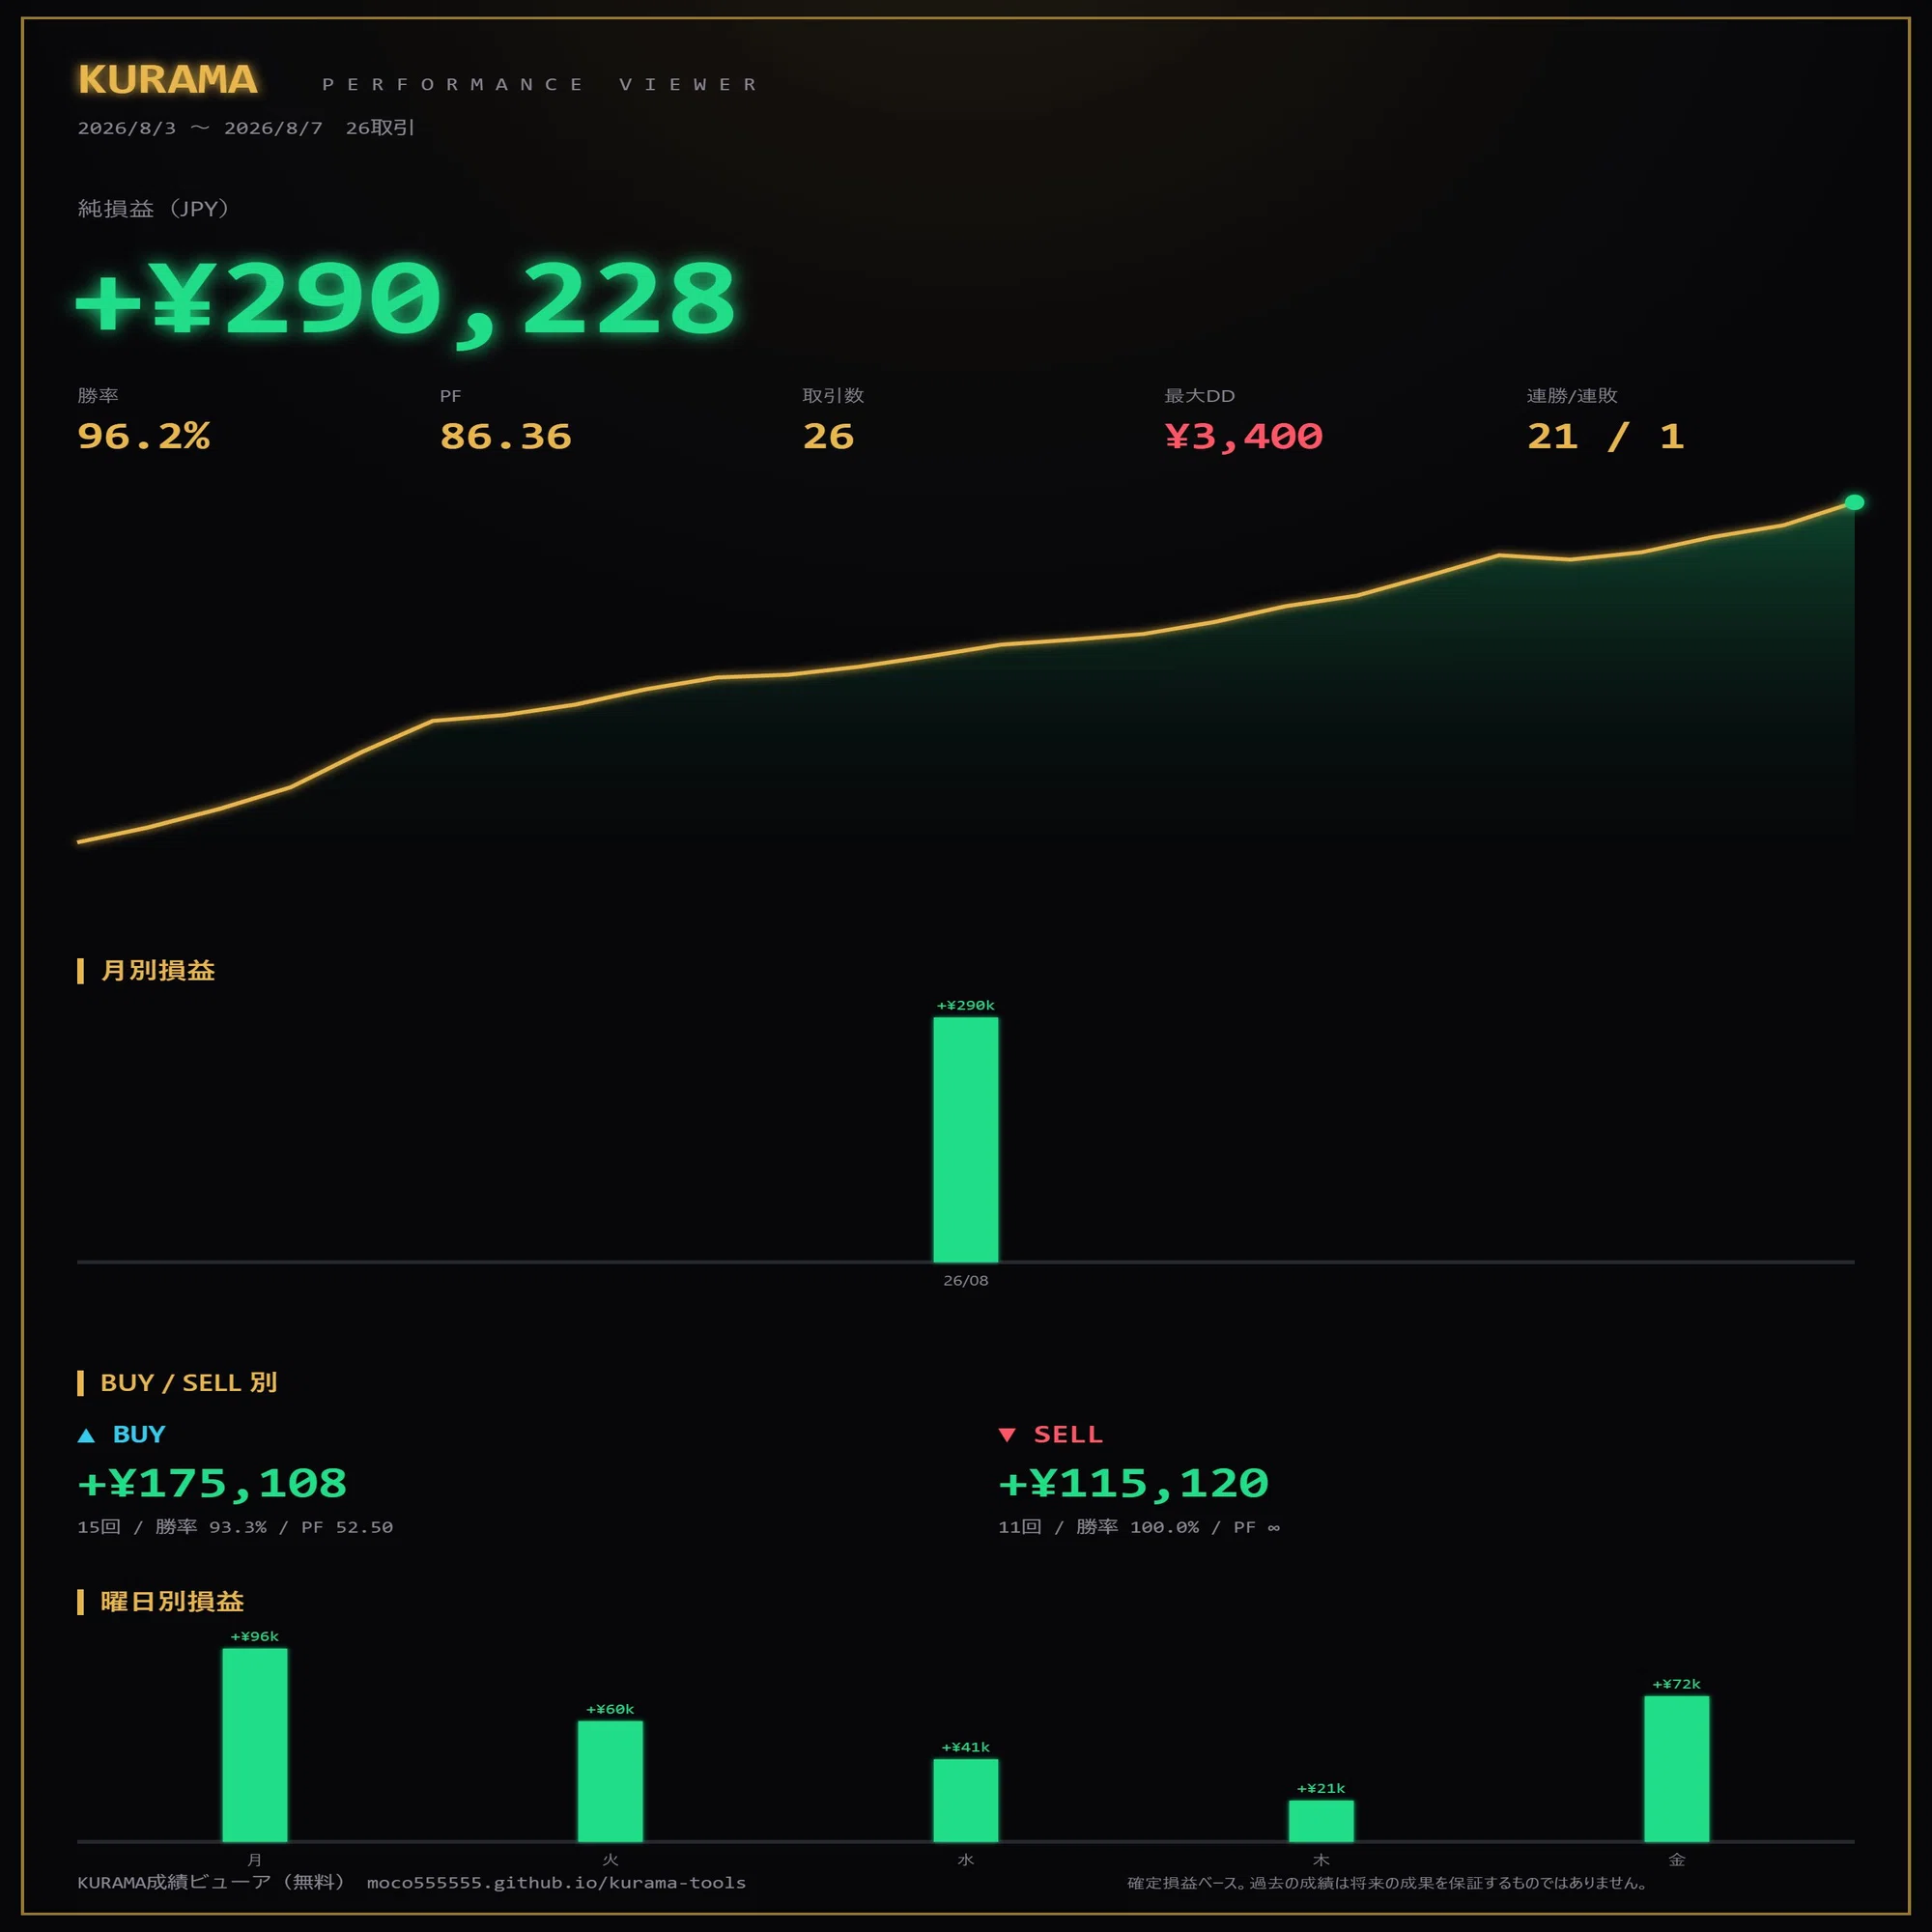Click the 取引数 label
The width and height of the screenshot is (1932, 1932).
833,395
